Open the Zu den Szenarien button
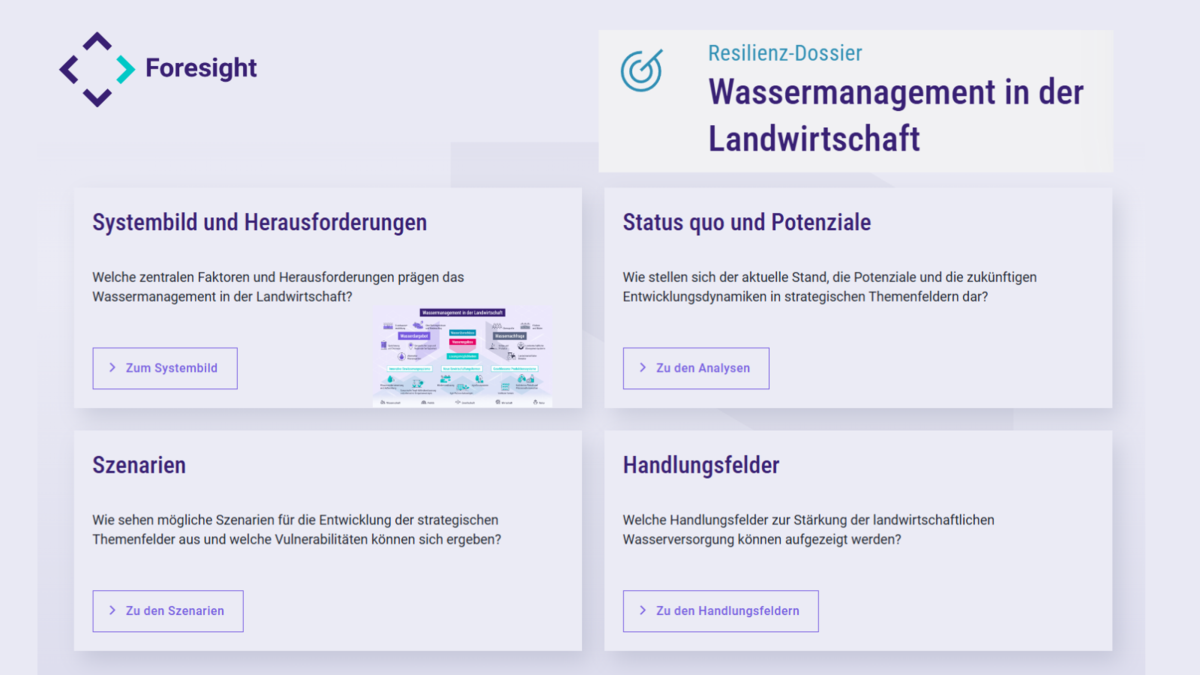This screenshot has width=1200, height=675. (168, 611)
